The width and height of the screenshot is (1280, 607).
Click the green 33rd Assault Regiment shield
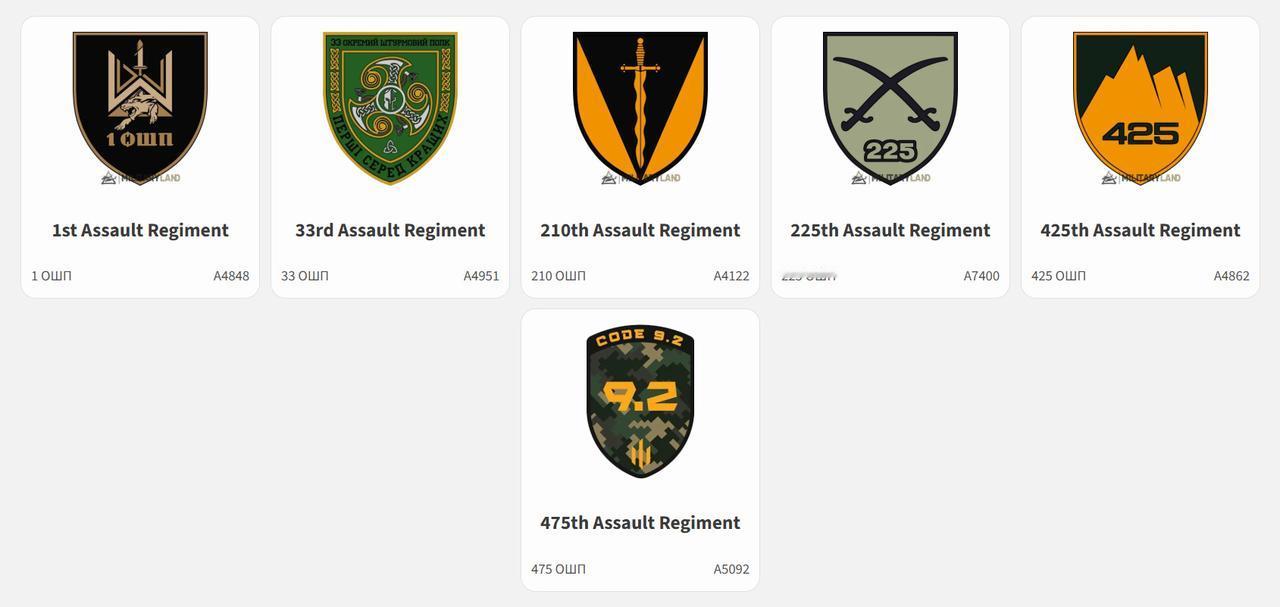click(390, 108)
